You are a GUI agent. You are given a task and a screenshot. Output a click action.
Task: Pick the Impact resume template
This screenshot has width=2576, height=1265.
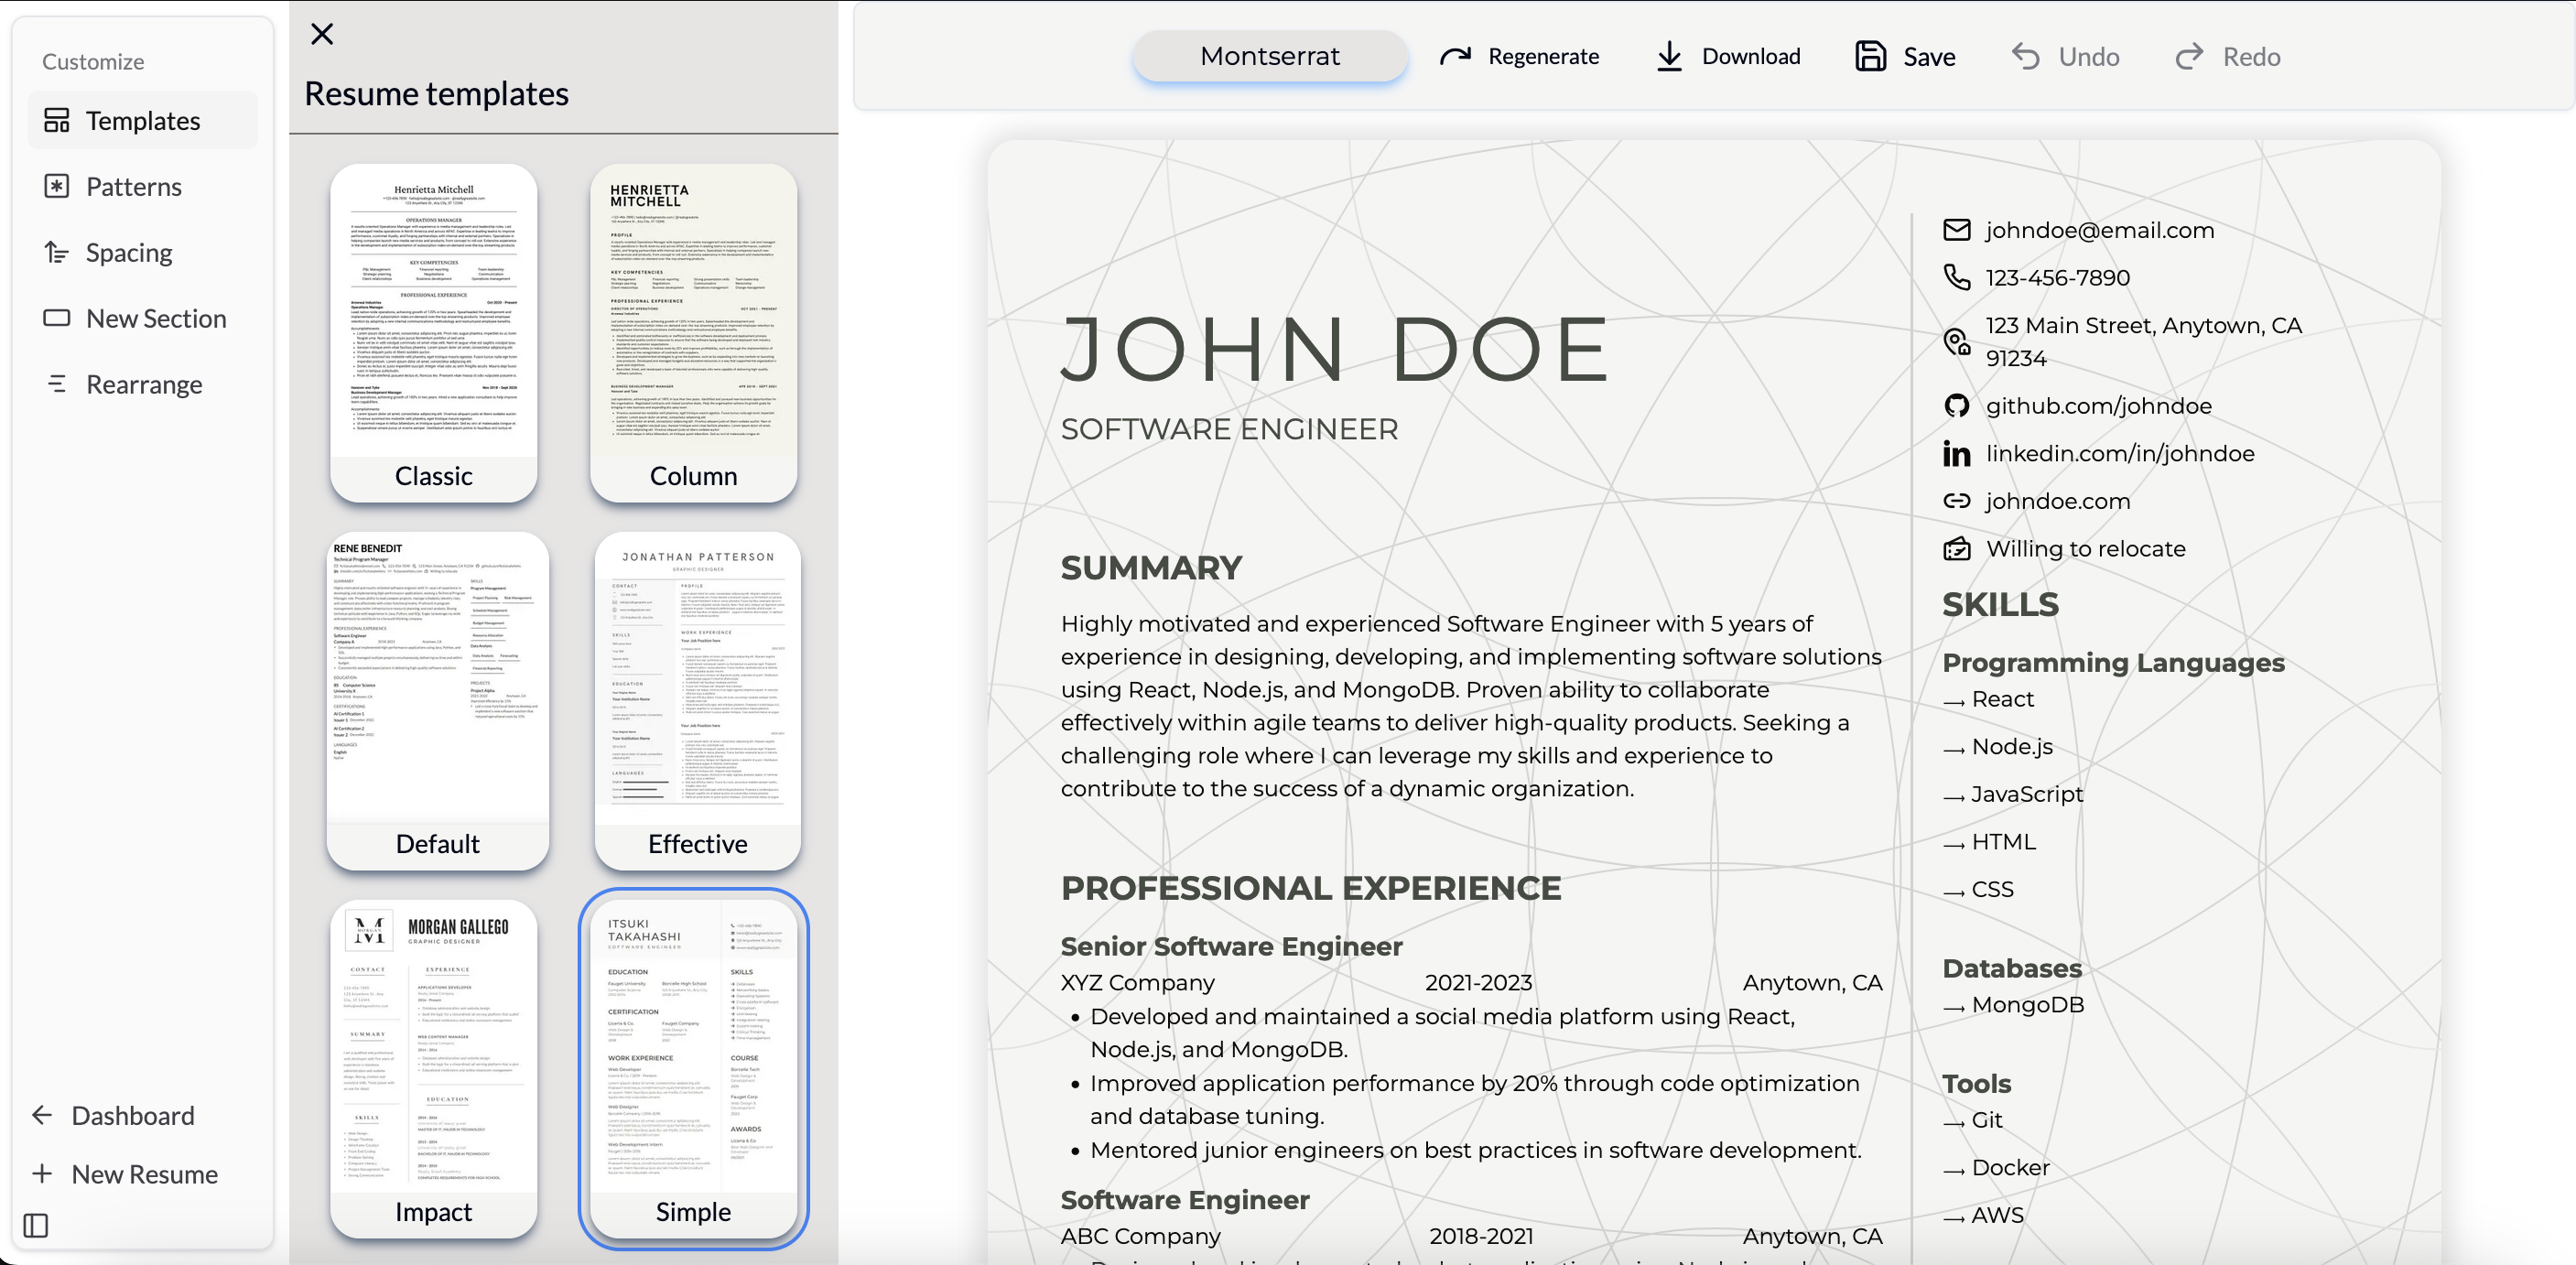[x=433, y=1067]
